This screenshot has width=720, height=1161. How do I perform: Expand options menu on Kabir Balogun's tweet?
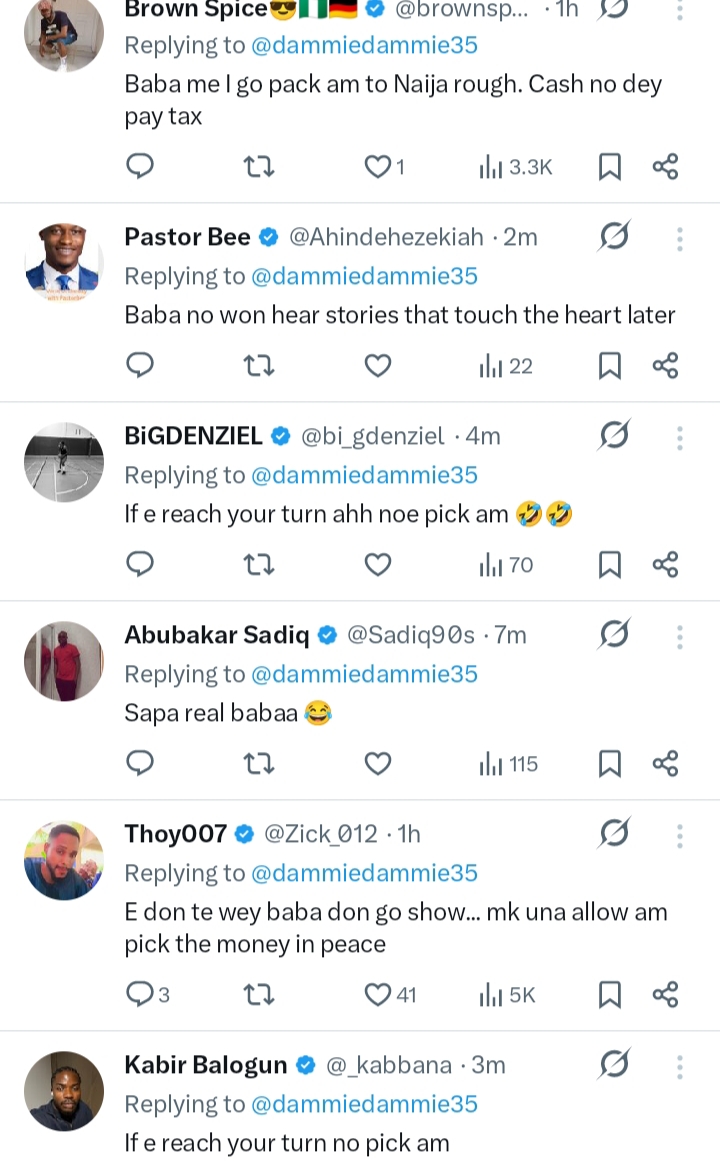tap(680, 1066)
